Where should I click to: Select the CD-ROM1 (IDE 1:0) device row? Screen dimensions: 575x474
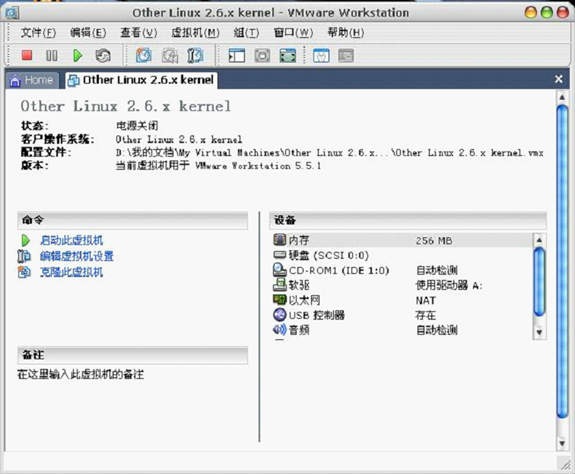point(402,270)
